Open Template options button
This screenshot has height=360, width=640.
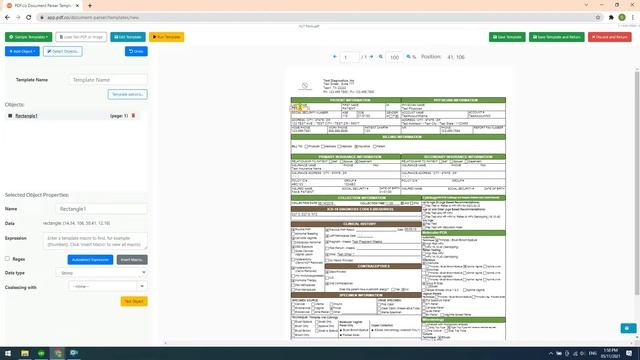pyautogui.click(x=128, y=94)
